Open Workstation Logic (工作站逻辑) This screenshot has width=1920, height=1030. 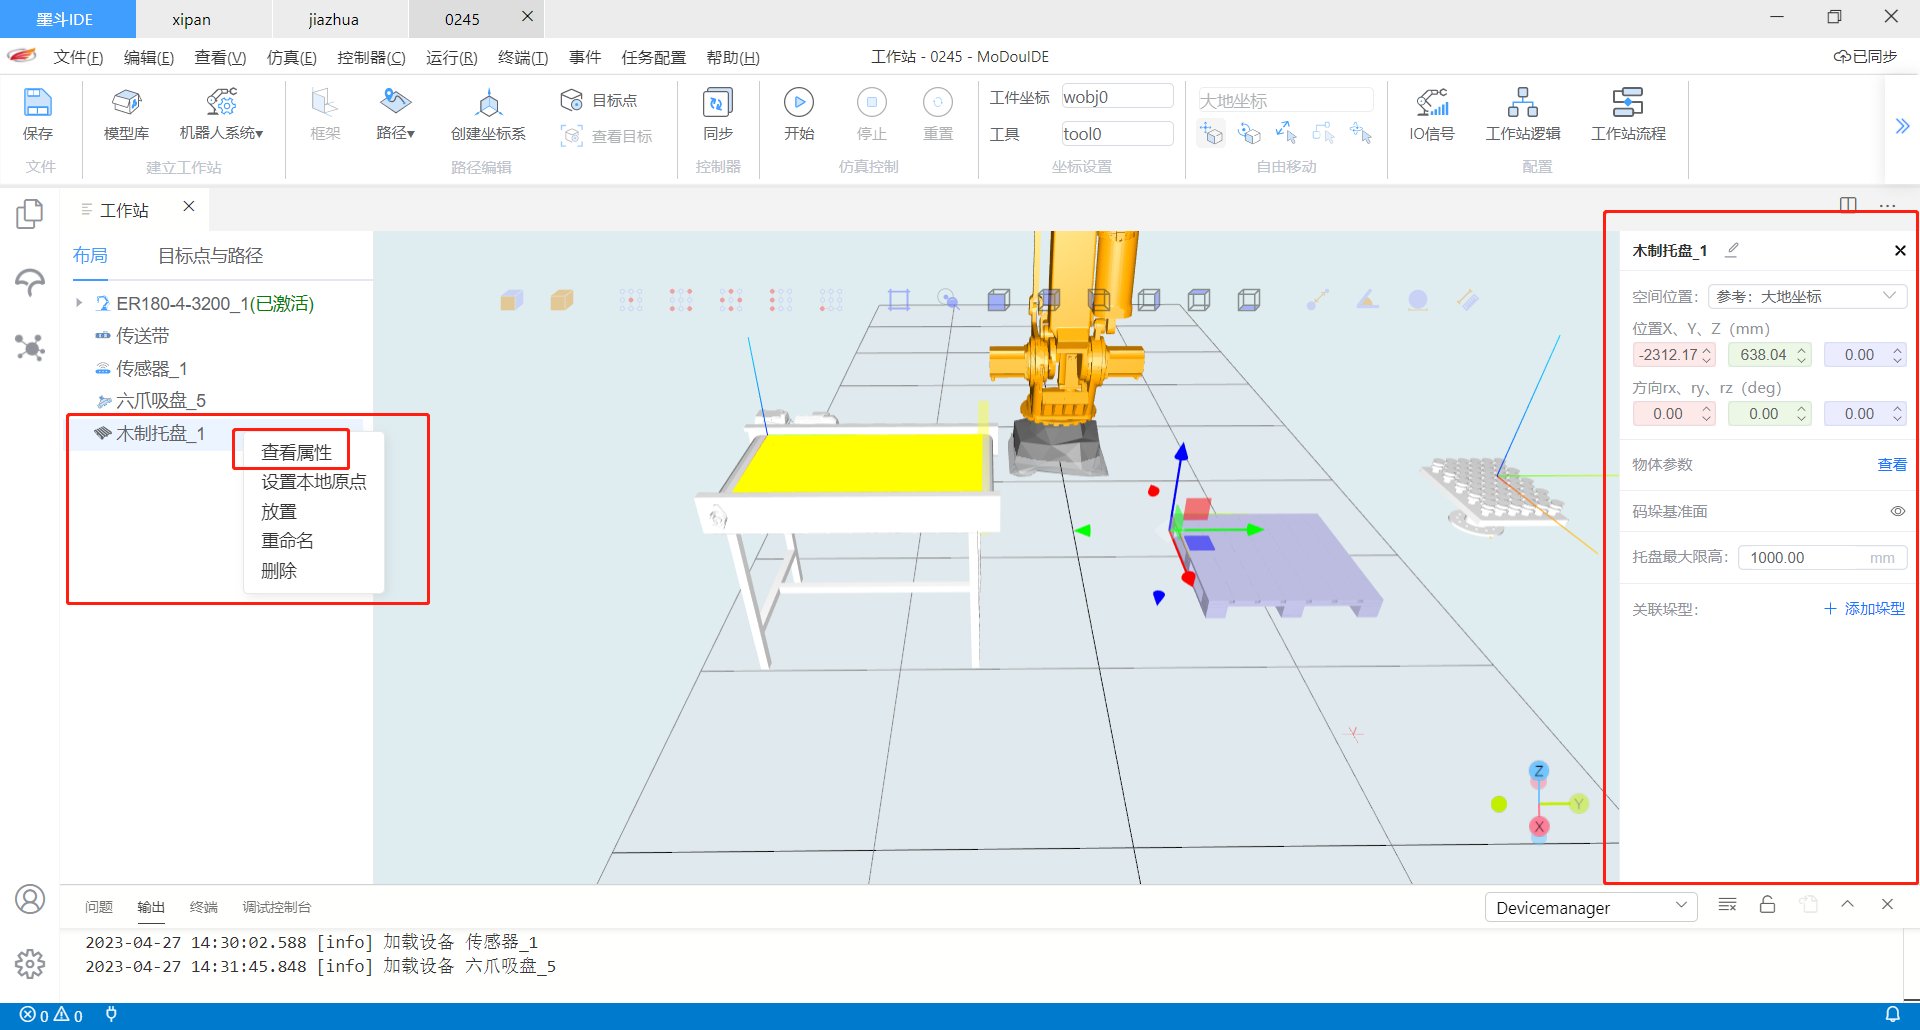pyautogui.click(x=1522, y=103)
